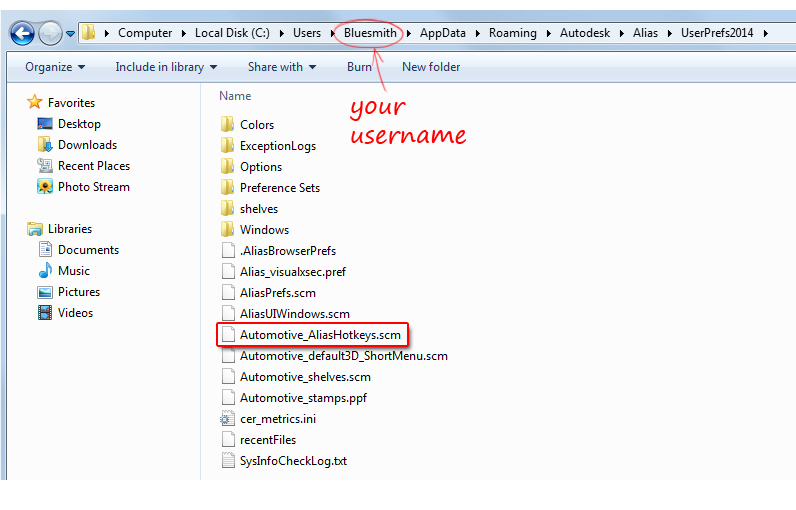Select Bluesmith breadcrumb in address bar

tap(370, 33)
